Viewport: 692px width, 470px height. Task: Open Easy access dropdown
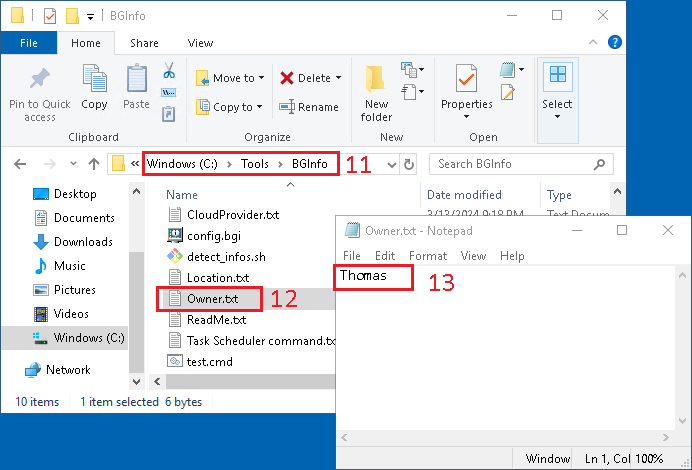coord(412,92)
